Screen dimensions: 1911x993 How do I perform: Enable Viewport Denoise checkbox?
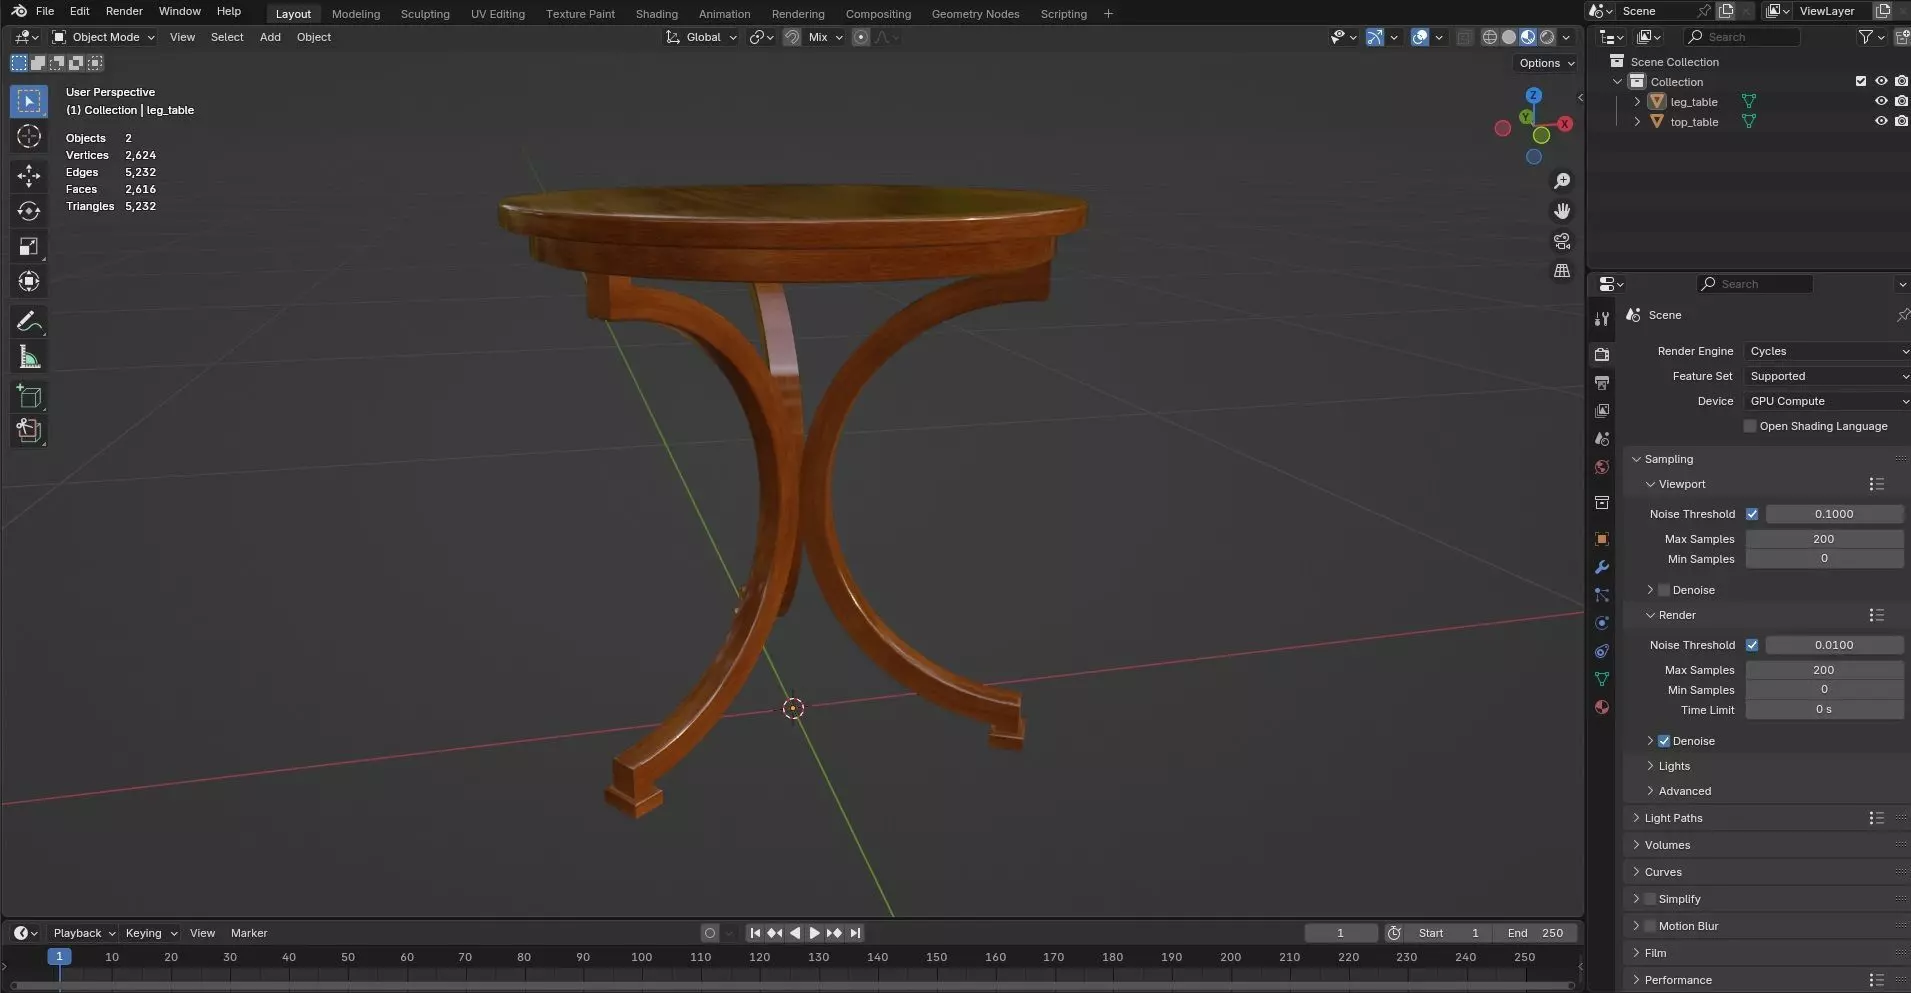[x=1664, y=590]
